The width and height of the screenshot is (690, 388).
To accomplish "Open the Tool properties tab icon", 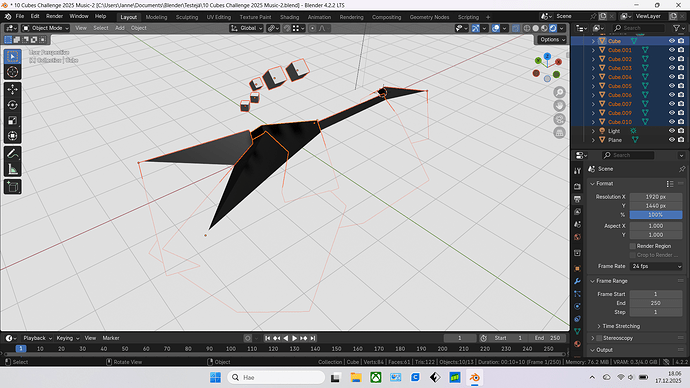I will [x=577, y=171].
